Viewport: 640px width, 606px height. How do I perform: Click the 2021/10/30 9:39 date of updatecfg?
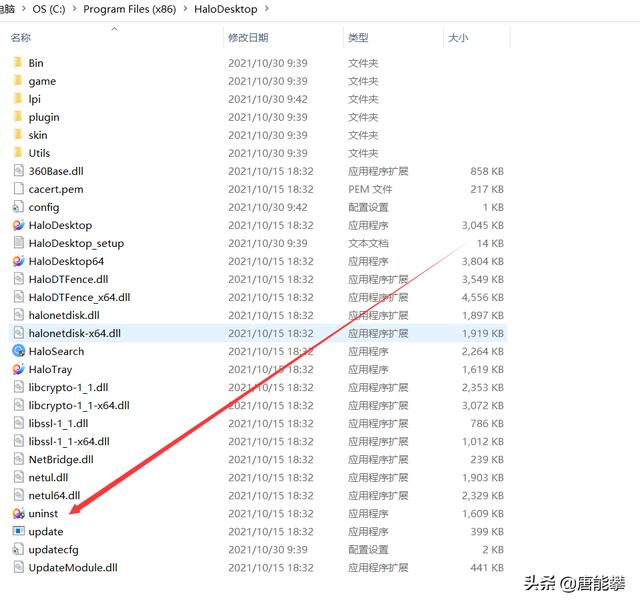click(x=268, y=549)
